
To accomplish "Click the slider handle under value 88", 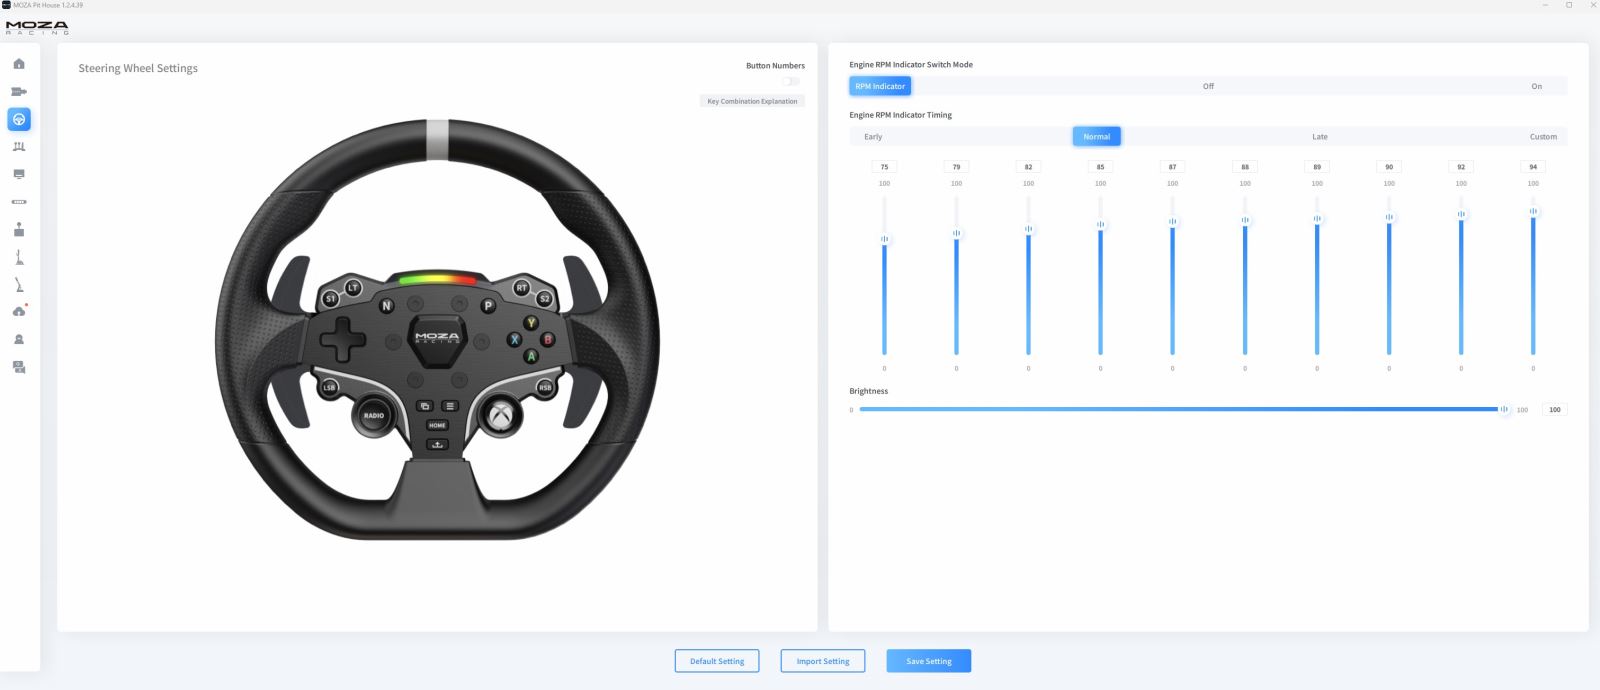I will [1245, 220].
